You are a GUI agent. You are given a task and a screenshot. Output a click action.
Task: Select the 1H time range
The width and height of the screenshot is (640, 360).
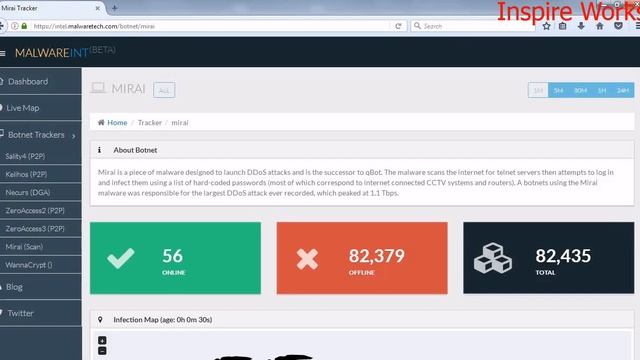[602, 90]
